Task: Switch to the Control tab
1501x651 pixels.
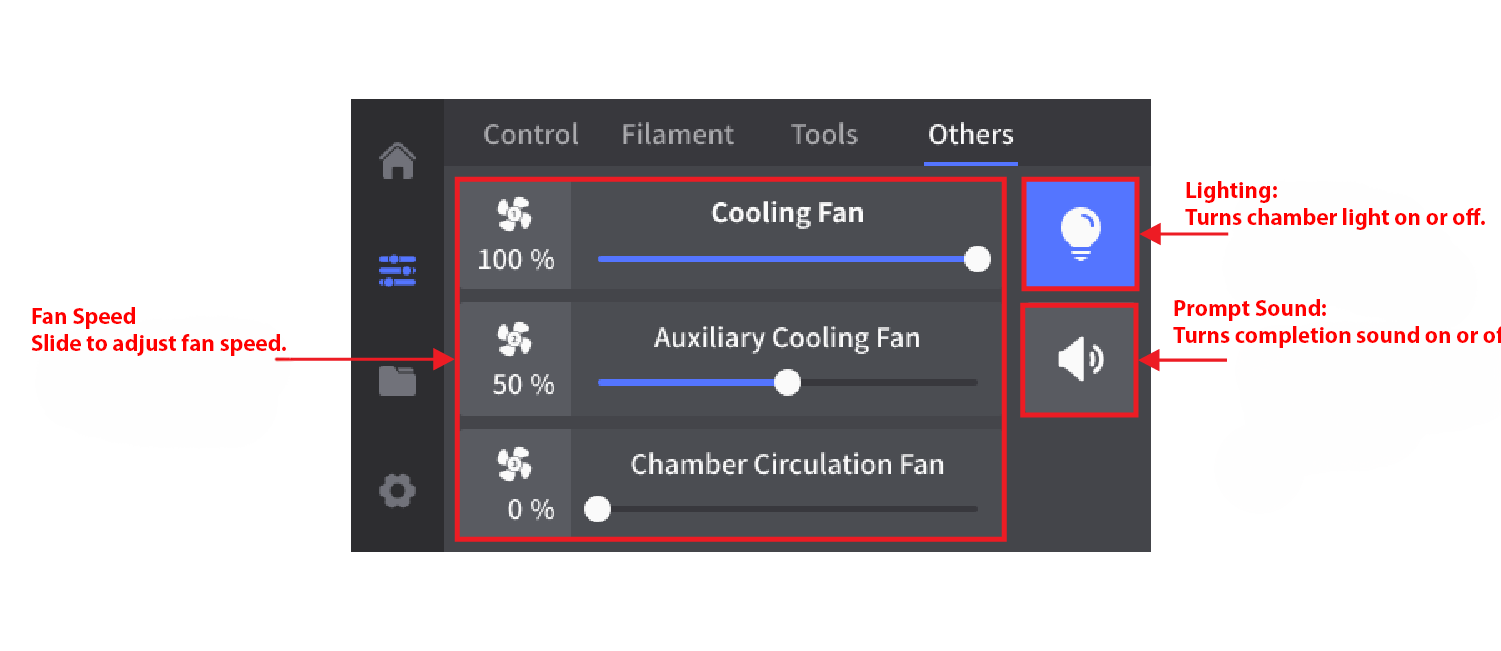Action: click(x=531, y=134)
